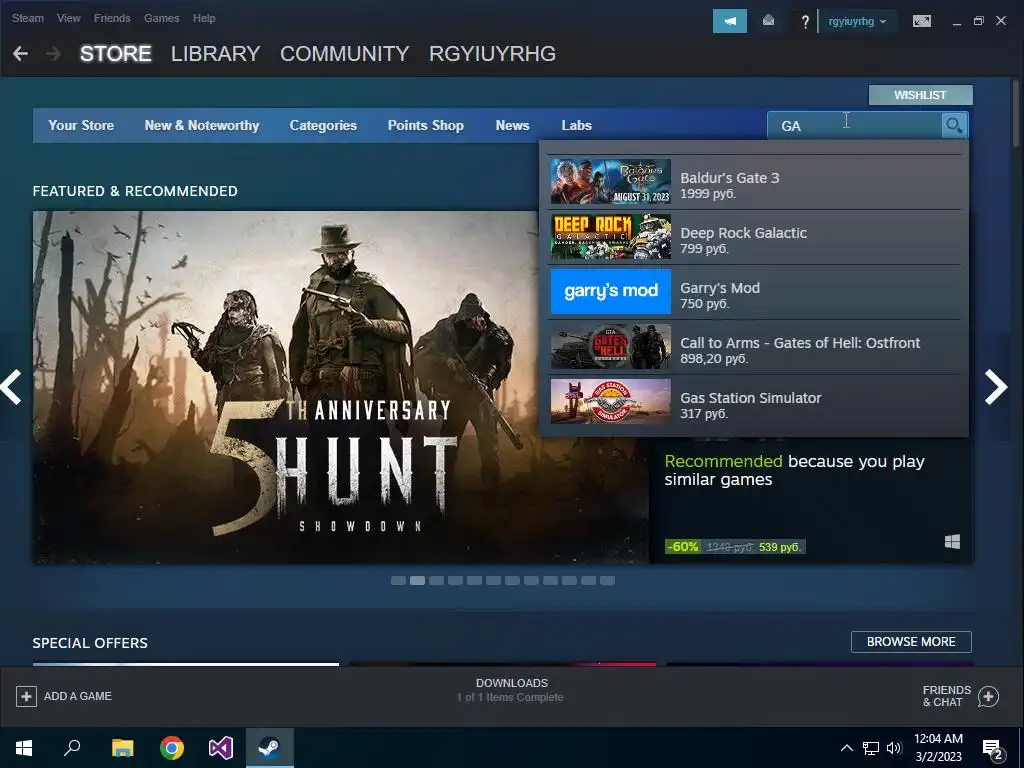Open the announcements megaphone icon
Screen dimensions: 1024x768
click(729, 21)
